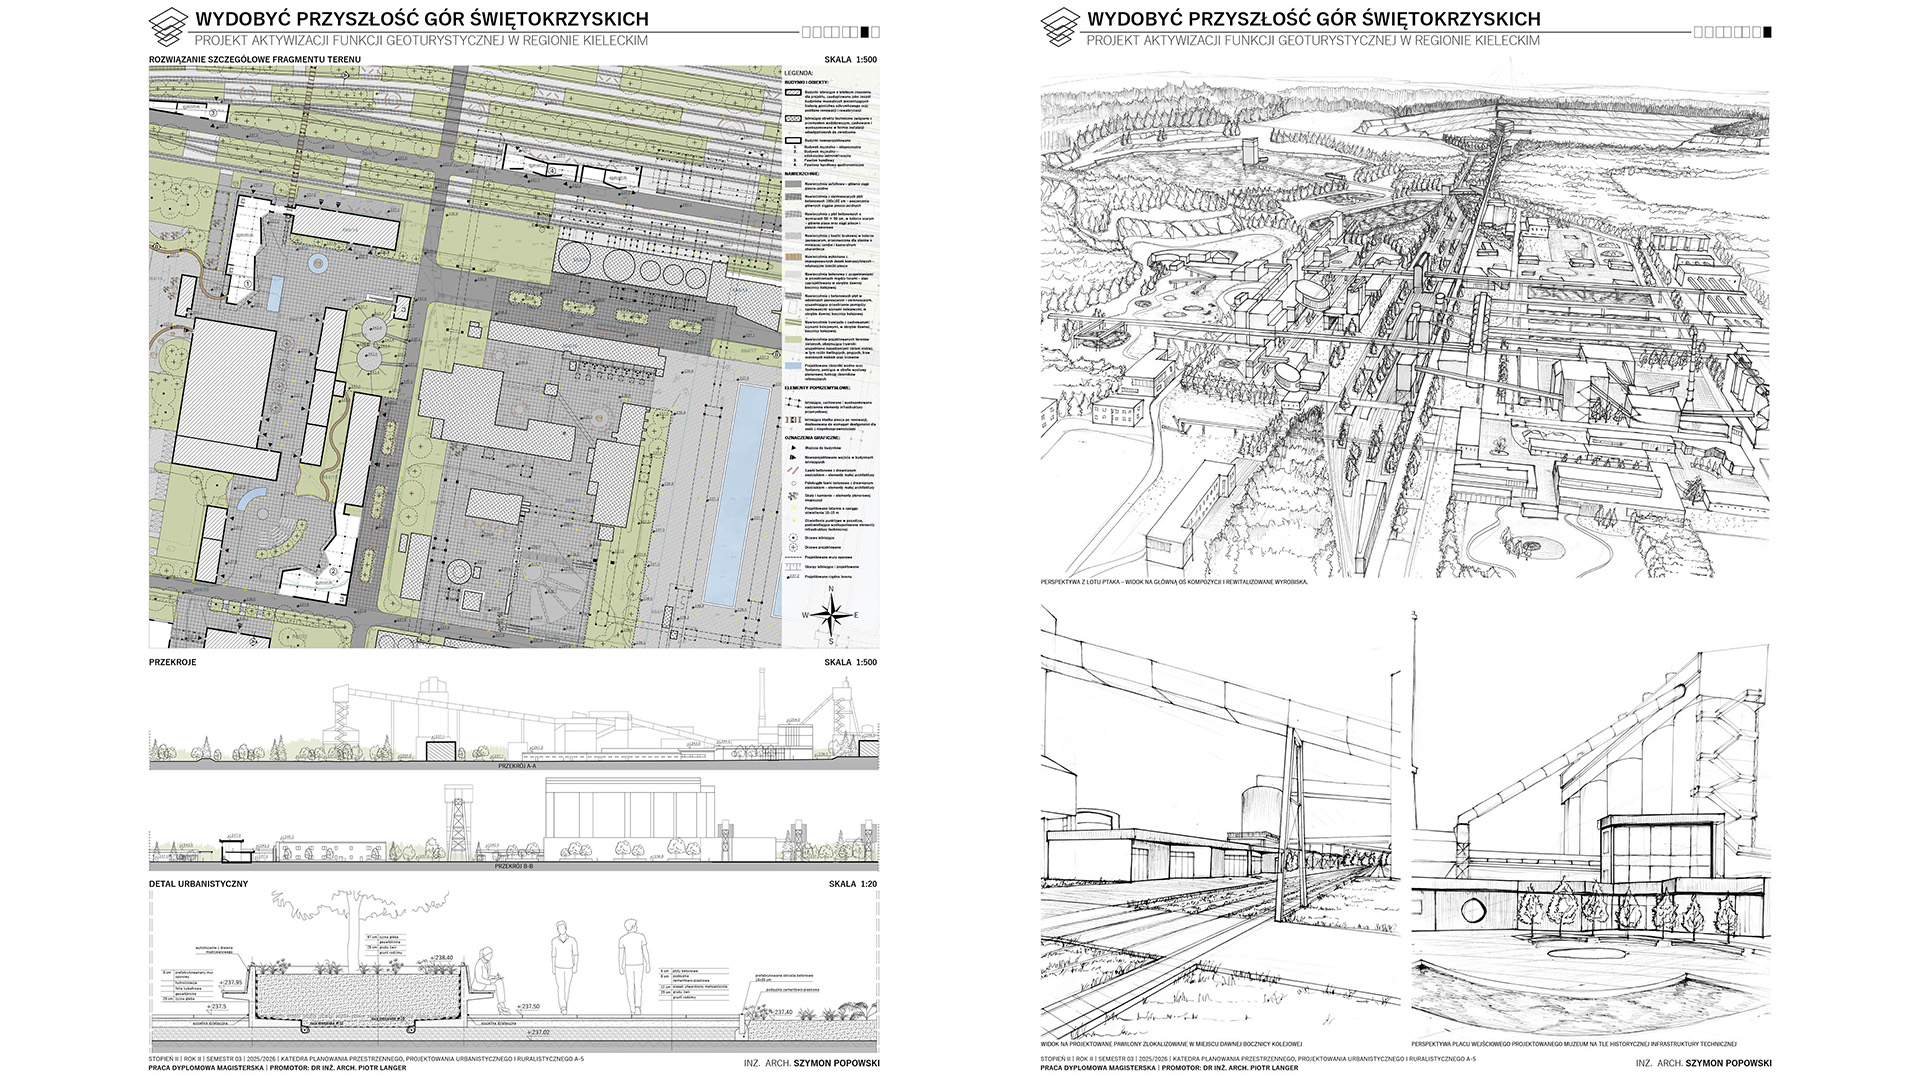Screen dimensions: 1920x1080
Task: Click the filled black page-indicator square, left board
Action: point(864,32)
